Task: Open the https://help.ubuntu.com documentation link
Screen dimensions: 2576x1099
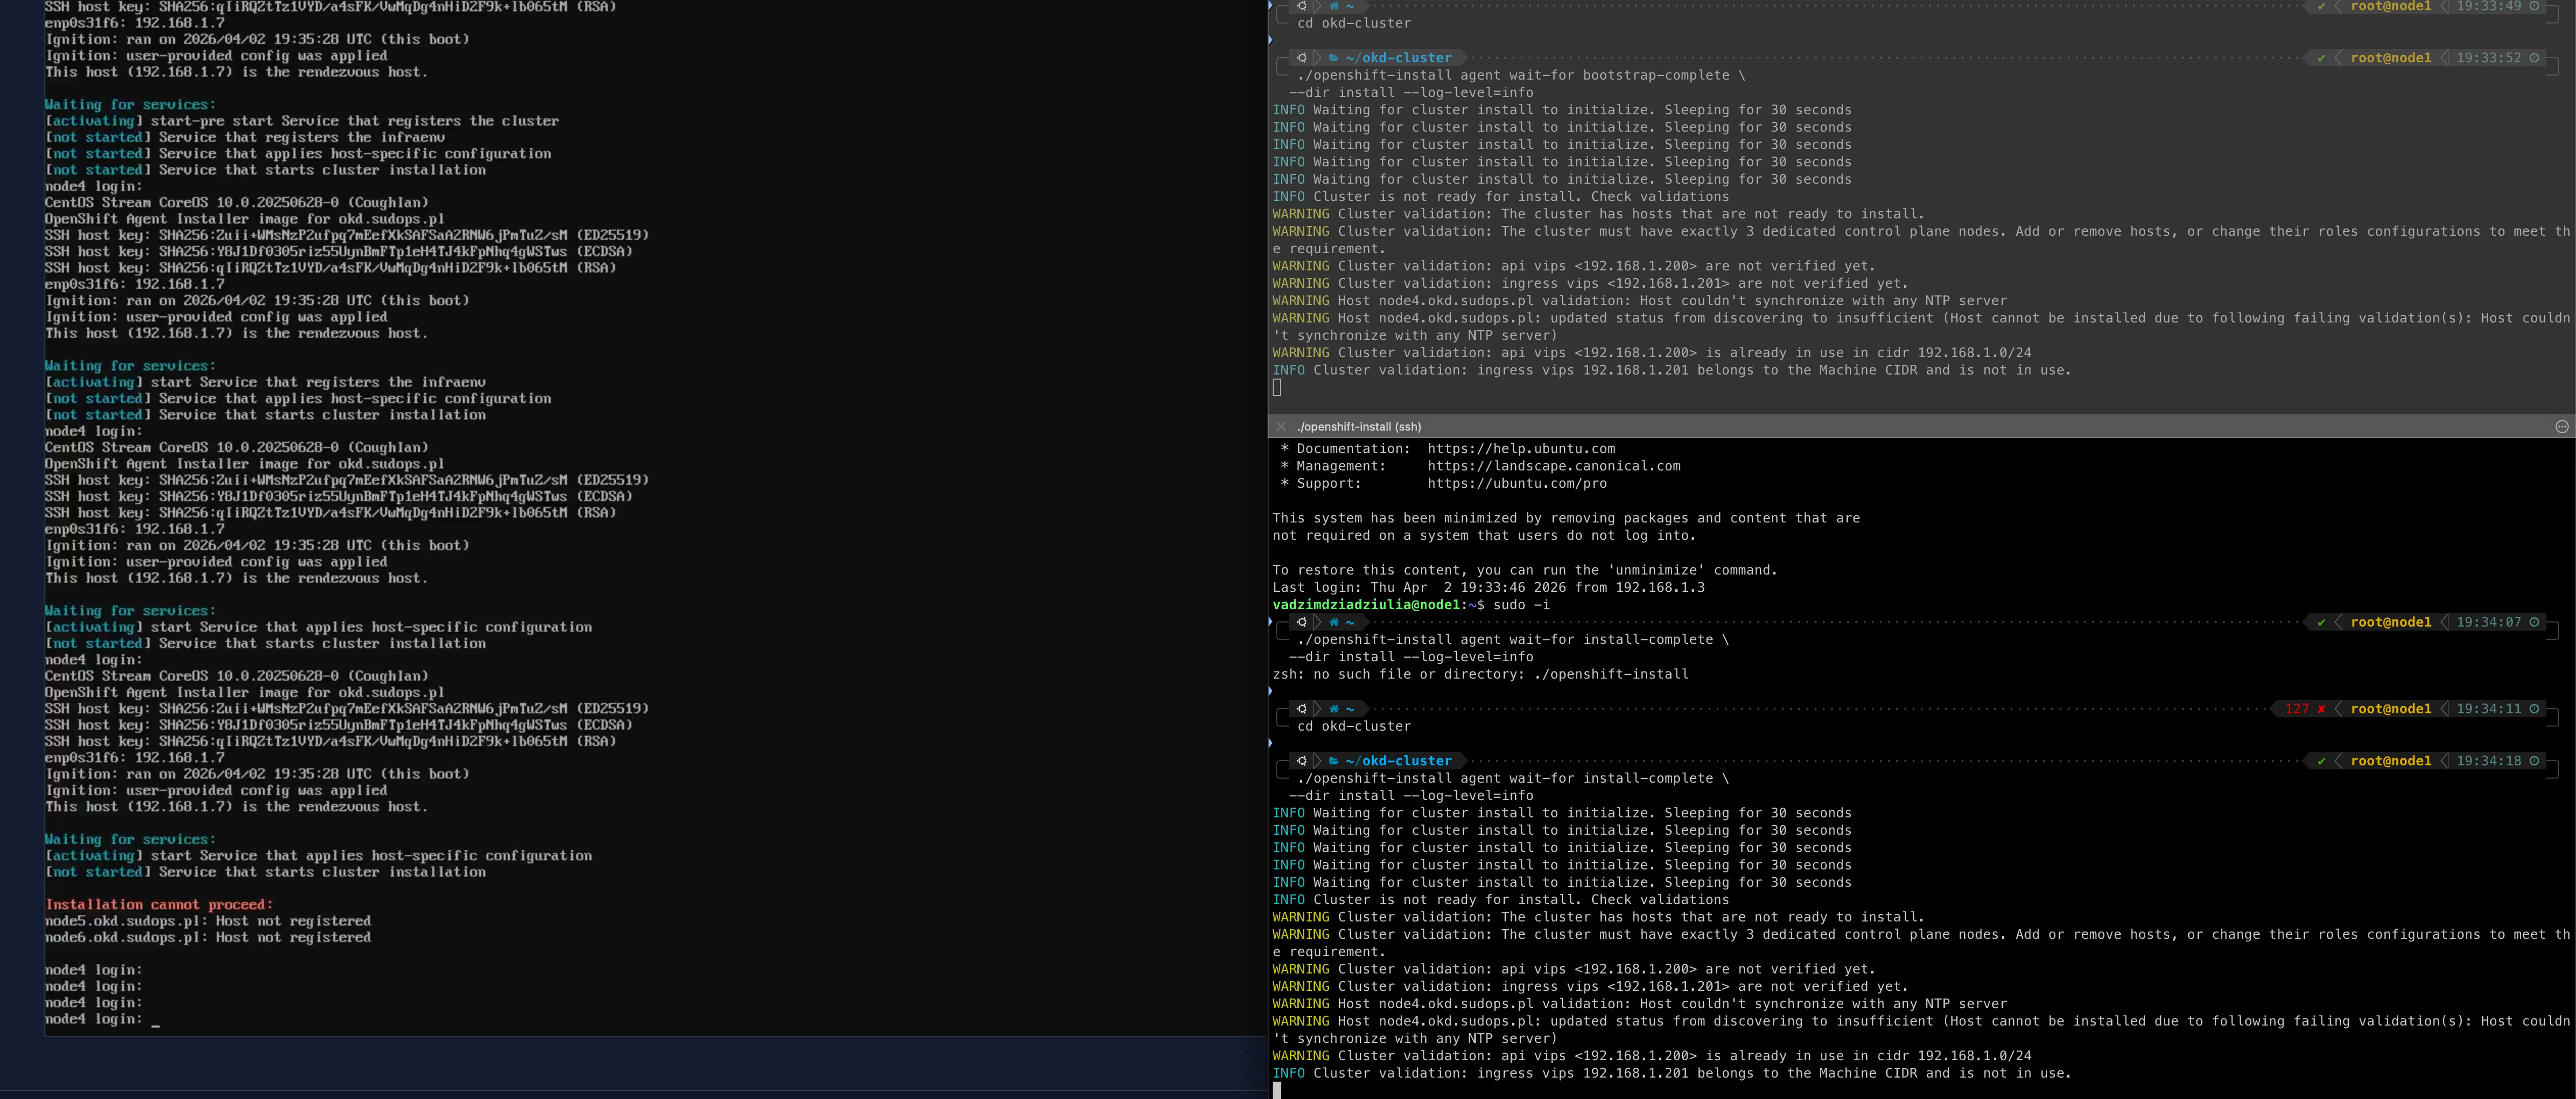Action: [1521, 449]
